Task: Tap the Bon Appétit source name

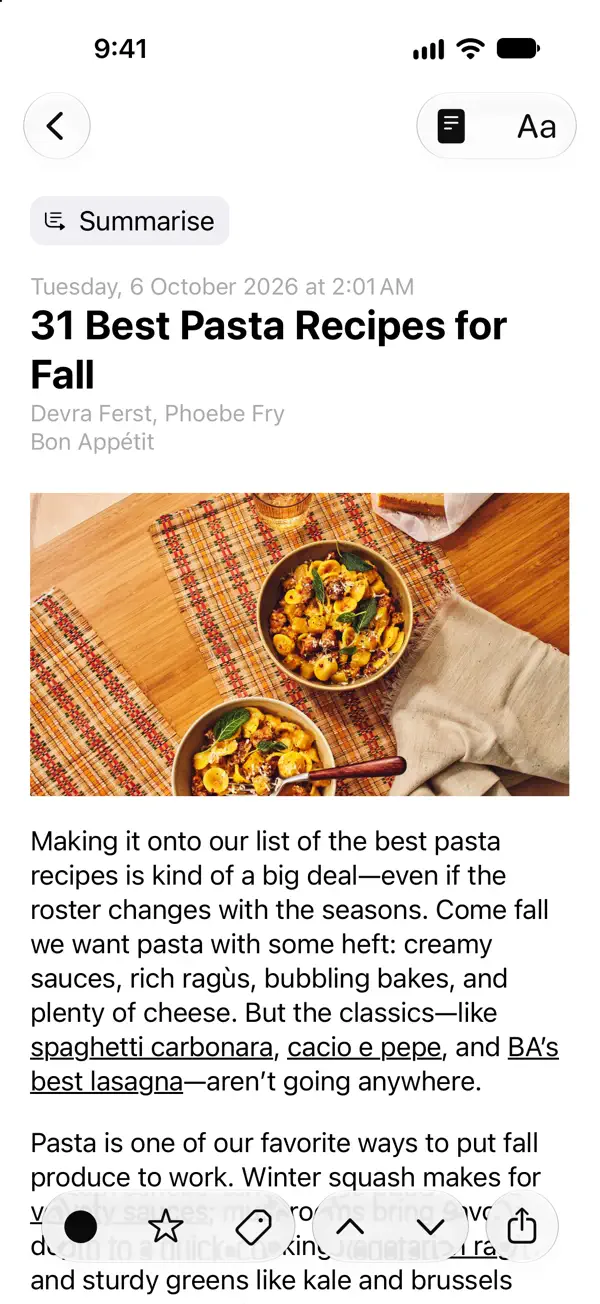Action: click(92, 442)
